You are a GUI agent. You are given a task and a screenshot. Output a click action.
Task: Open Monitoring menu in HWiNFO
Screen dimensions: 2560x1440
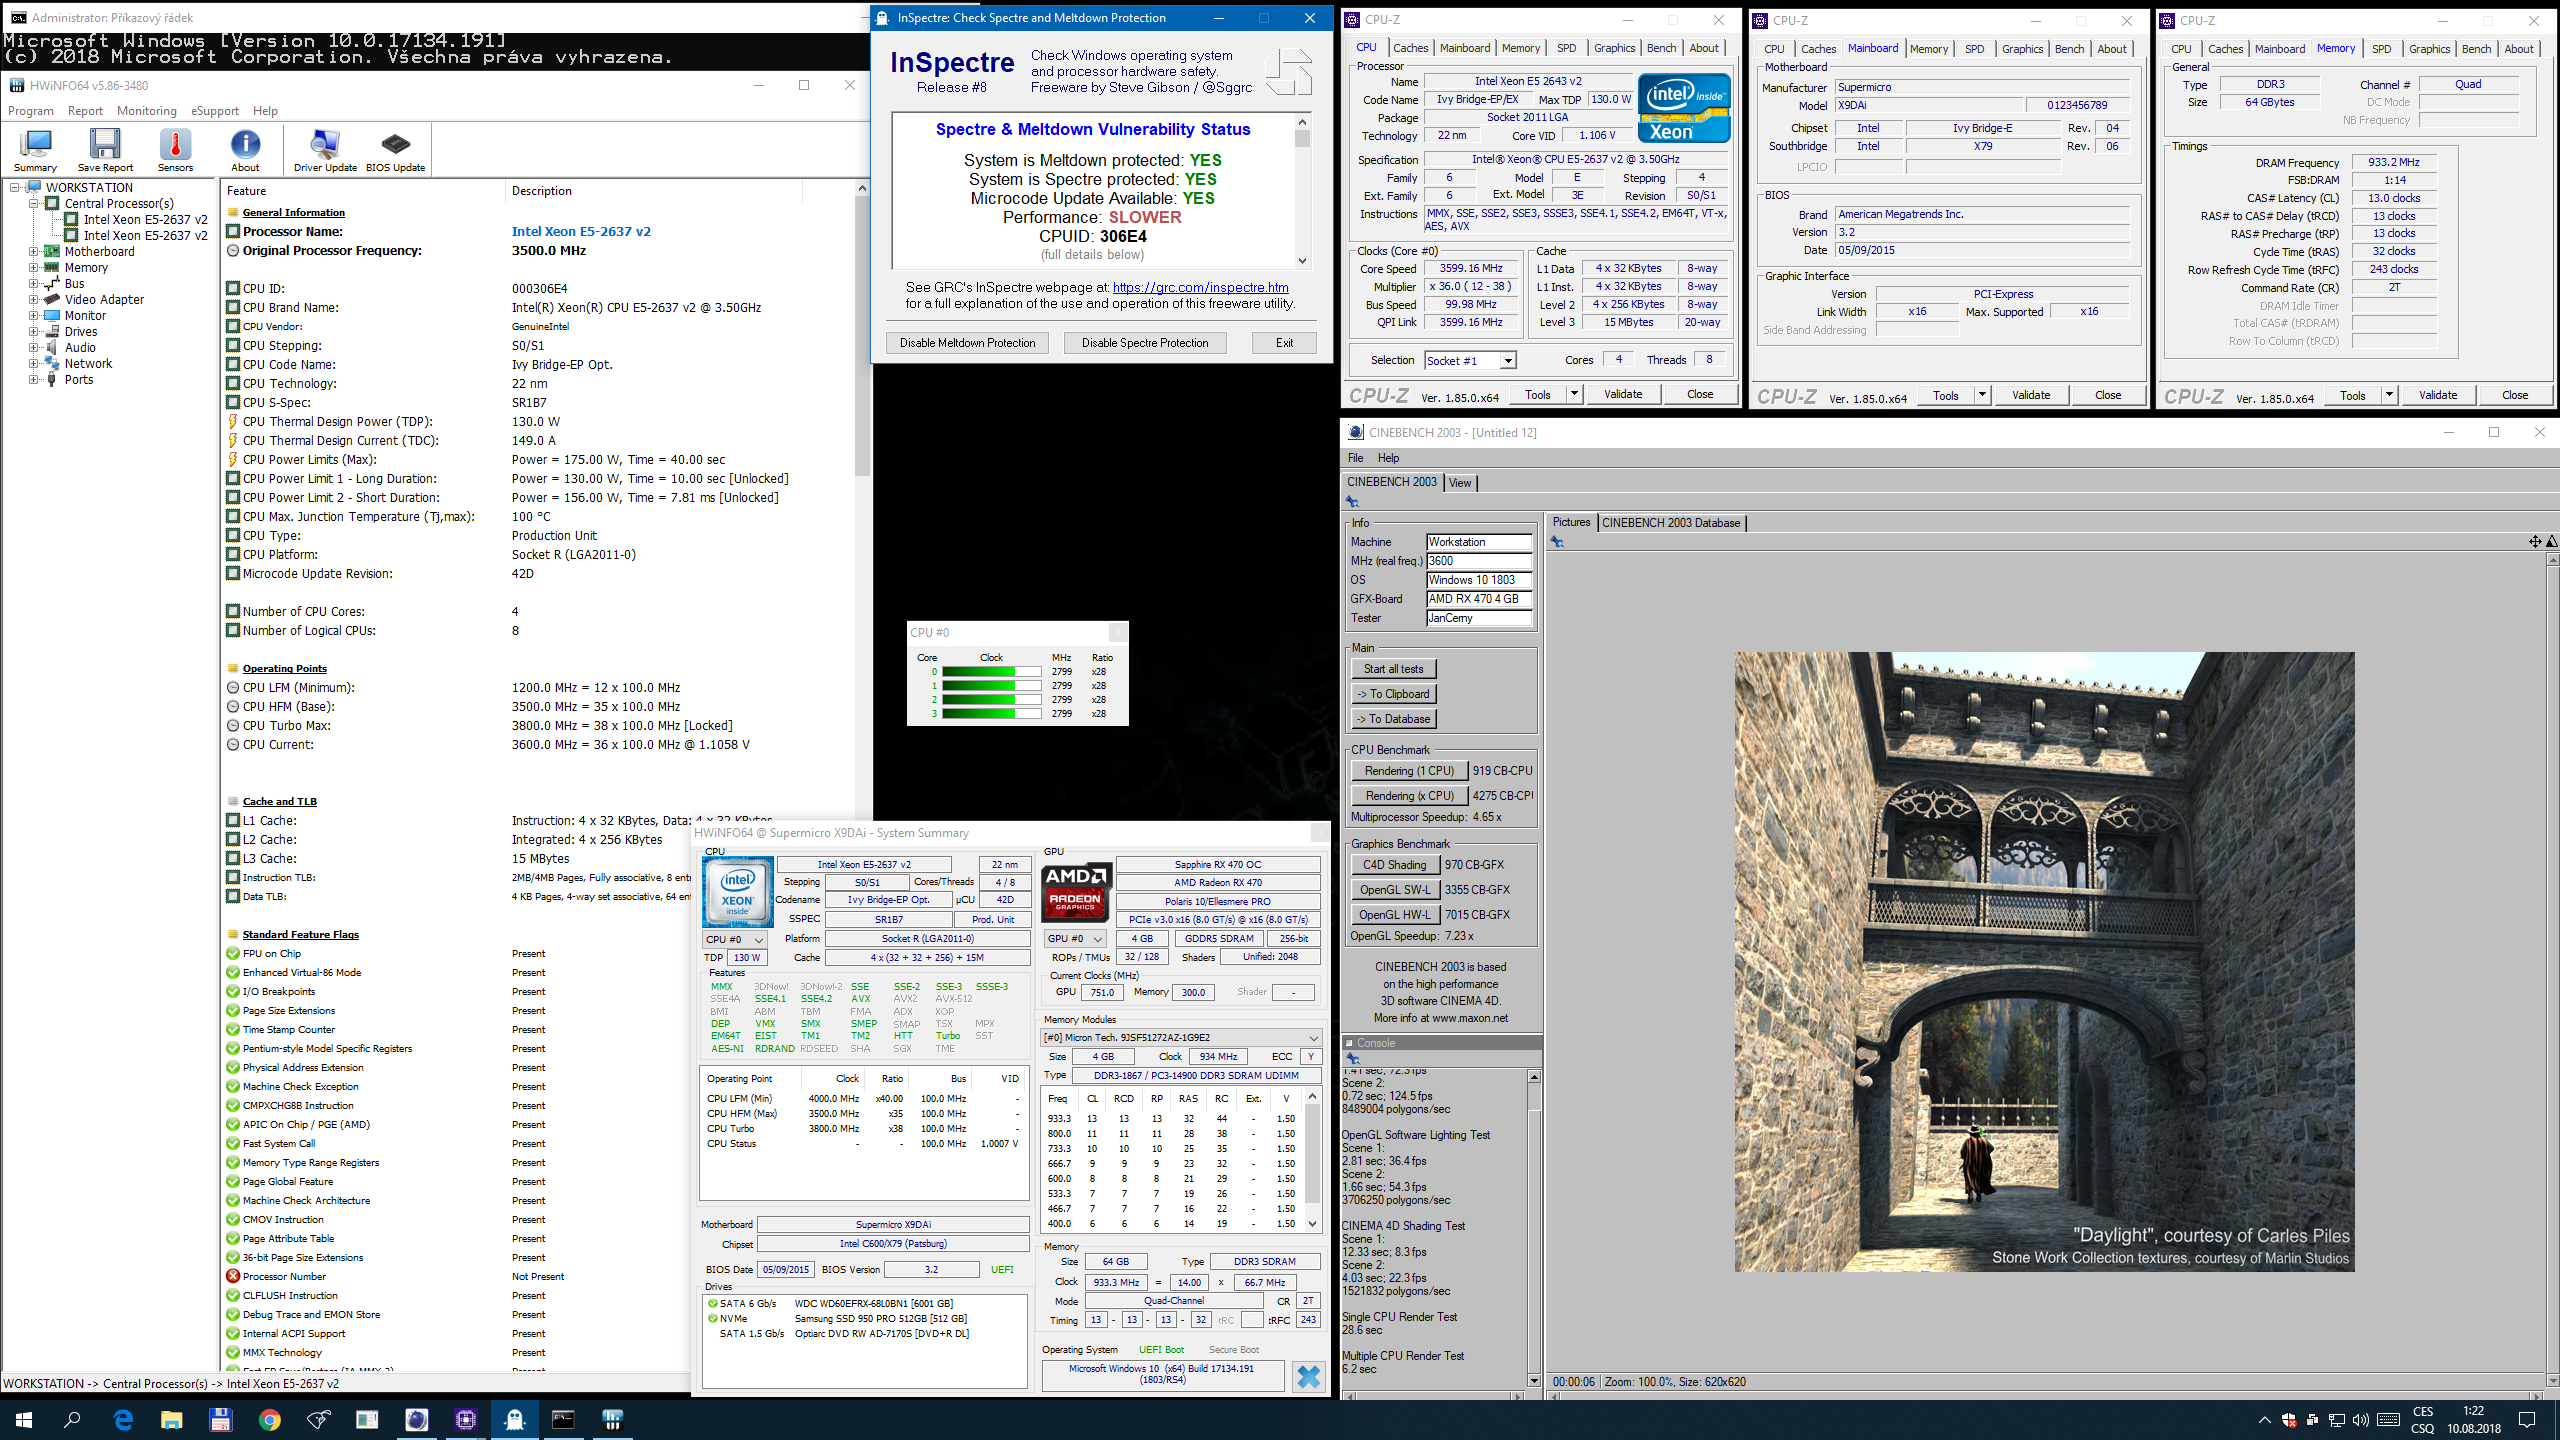(x=146, y=111)
